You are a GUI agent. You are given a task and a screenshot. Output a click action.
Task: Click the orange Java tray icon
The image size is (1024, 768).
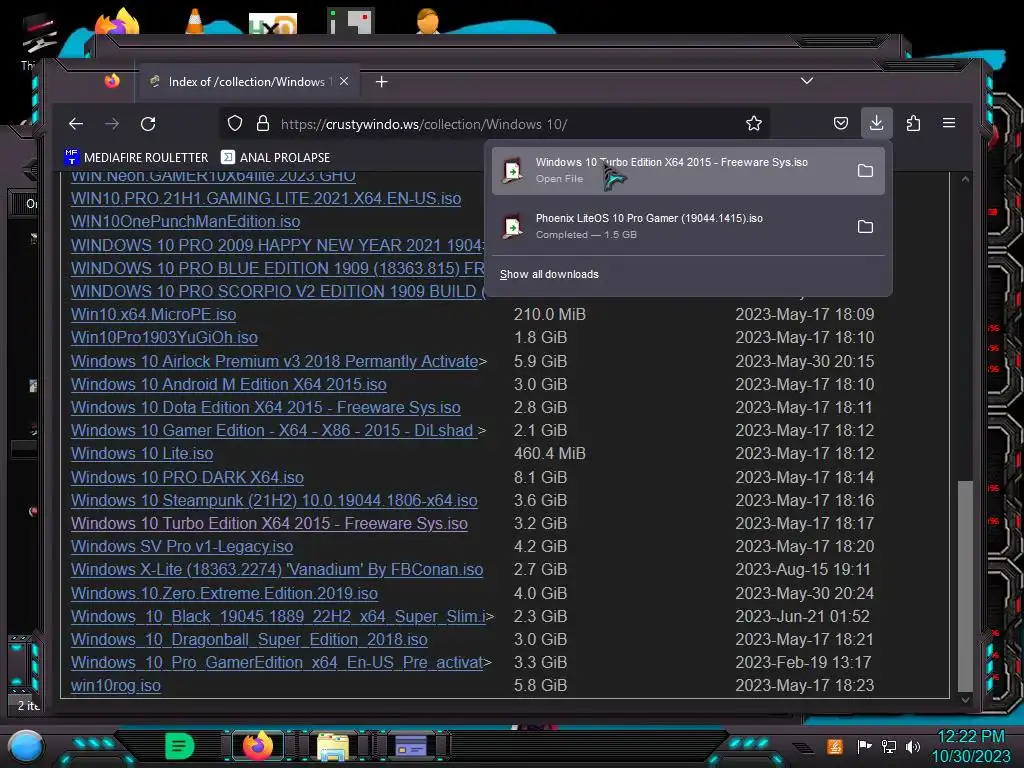tap(835, 746)
